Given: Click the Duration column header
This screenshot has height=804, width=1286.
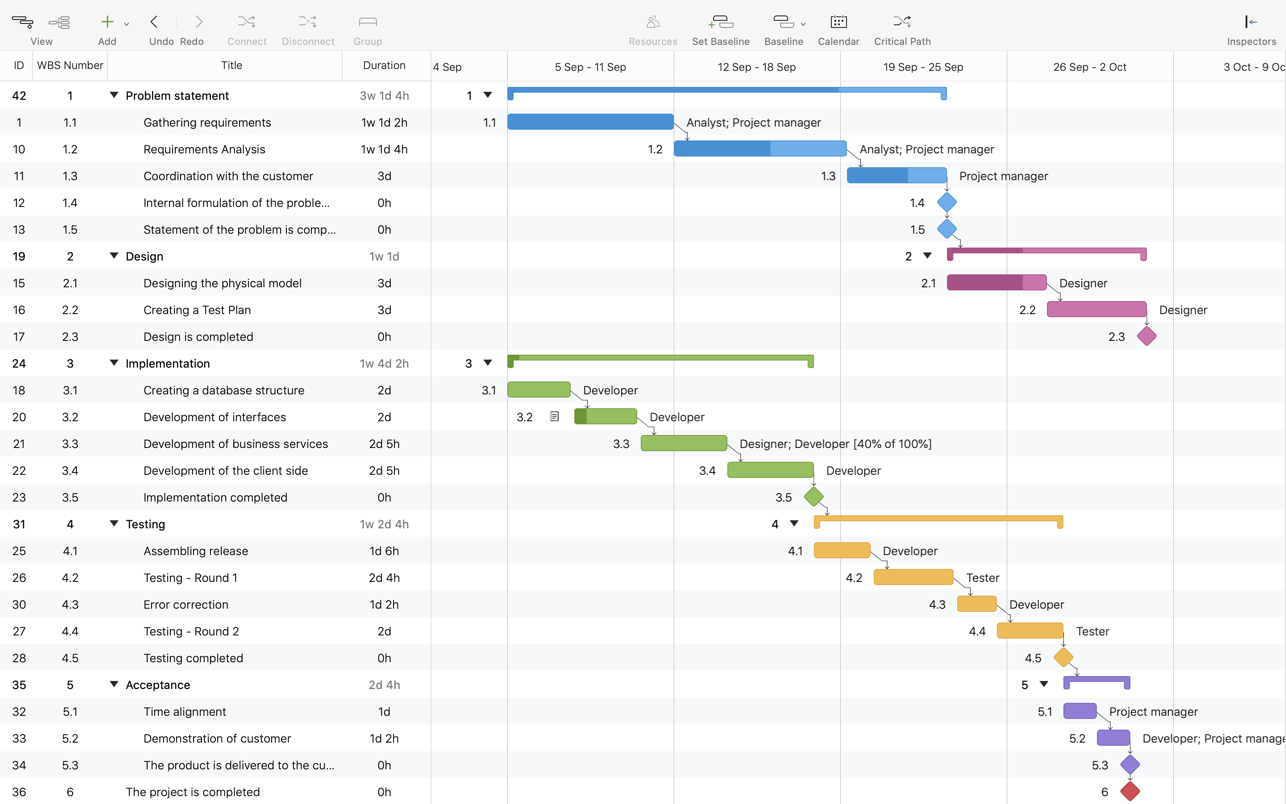Looking at the screenshot, I should (x=384, y=66).
